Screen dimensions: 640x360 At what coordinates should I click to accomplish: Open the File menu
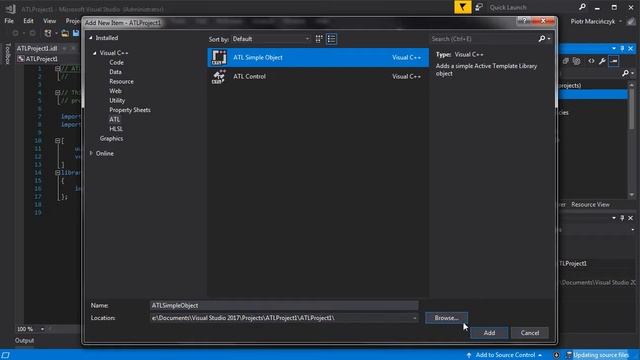(x=9, y=21)
